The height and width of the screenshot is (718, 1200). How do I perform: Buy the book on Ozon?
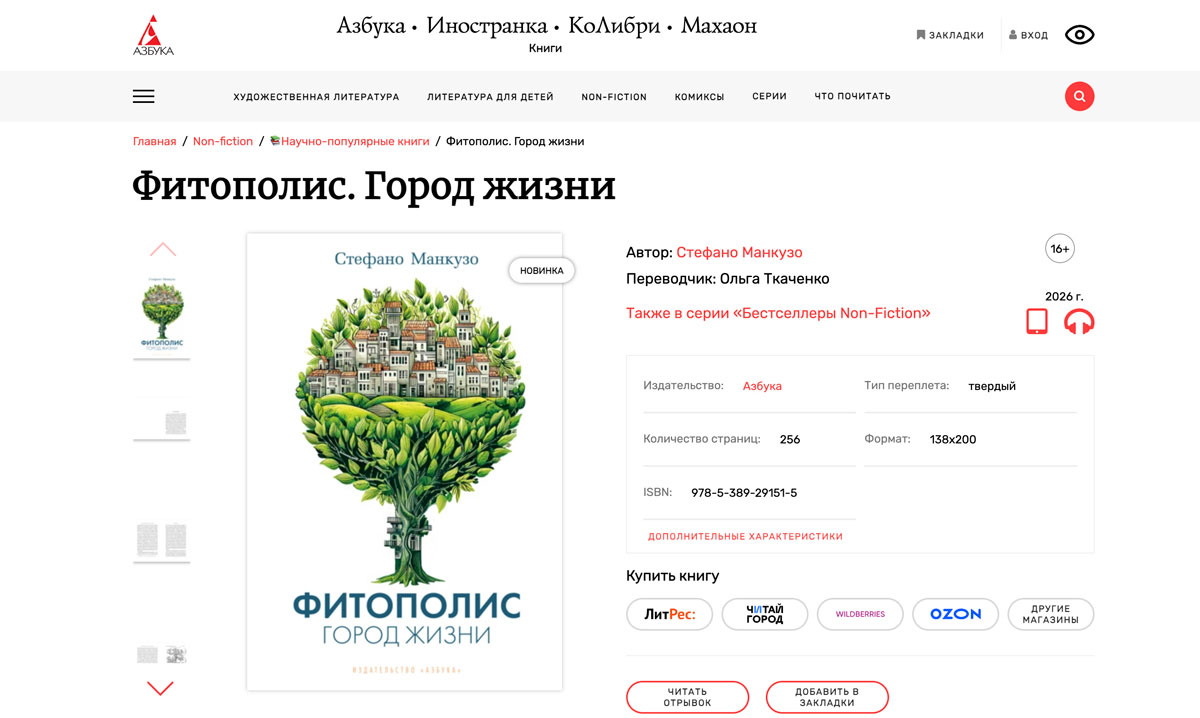[955, 614]
